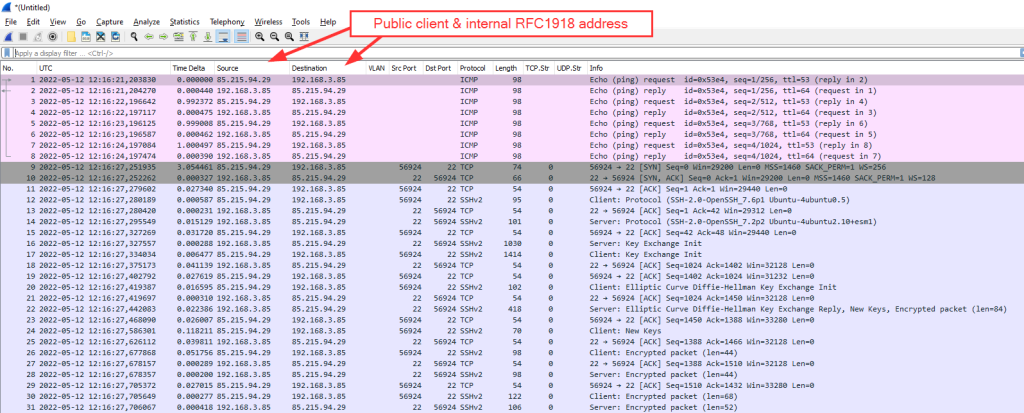Open the Capture menu
Screen dimensions: 1024x413
click(109, 22)
